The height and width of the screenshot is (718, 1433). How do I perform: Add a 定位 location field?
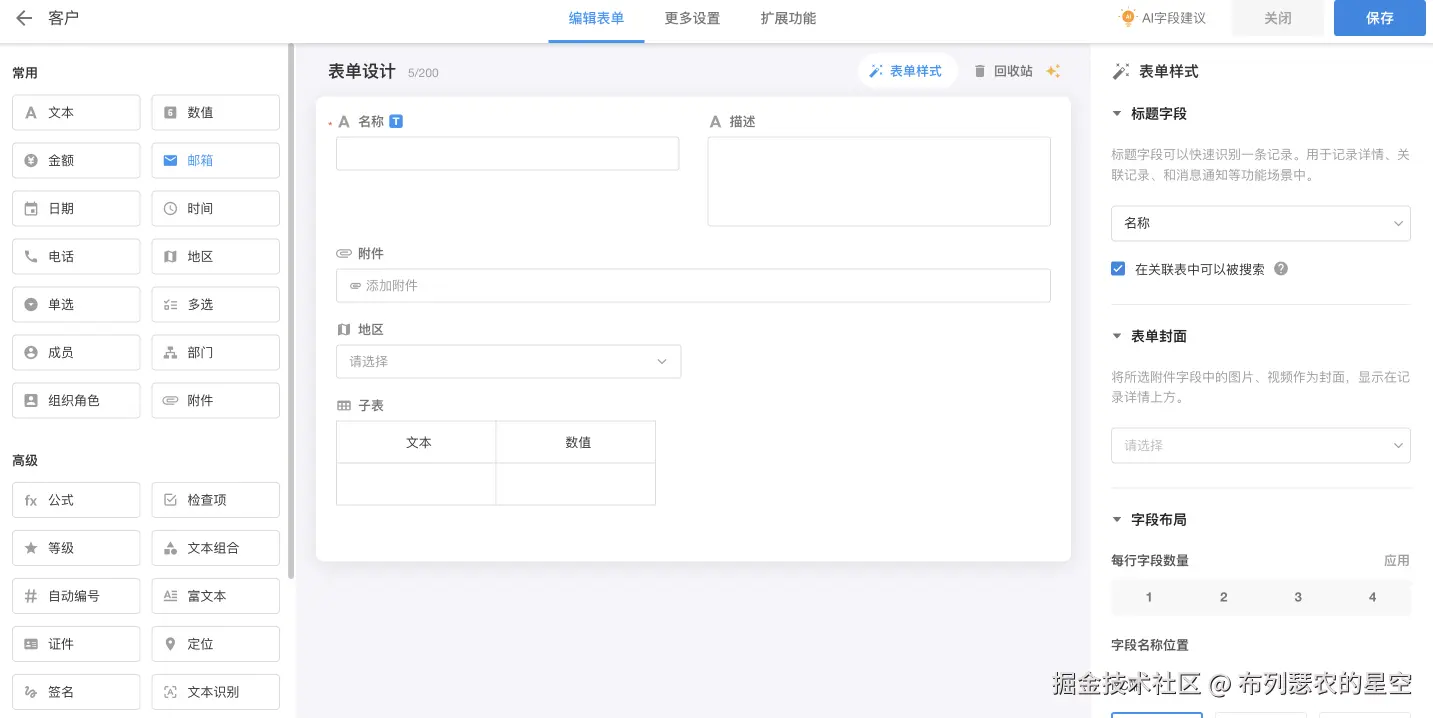tap(215, 644)
